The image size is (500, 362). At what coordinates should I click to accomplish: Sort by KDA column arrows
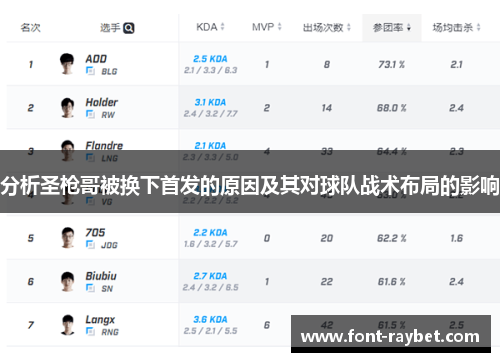(222, 27)
